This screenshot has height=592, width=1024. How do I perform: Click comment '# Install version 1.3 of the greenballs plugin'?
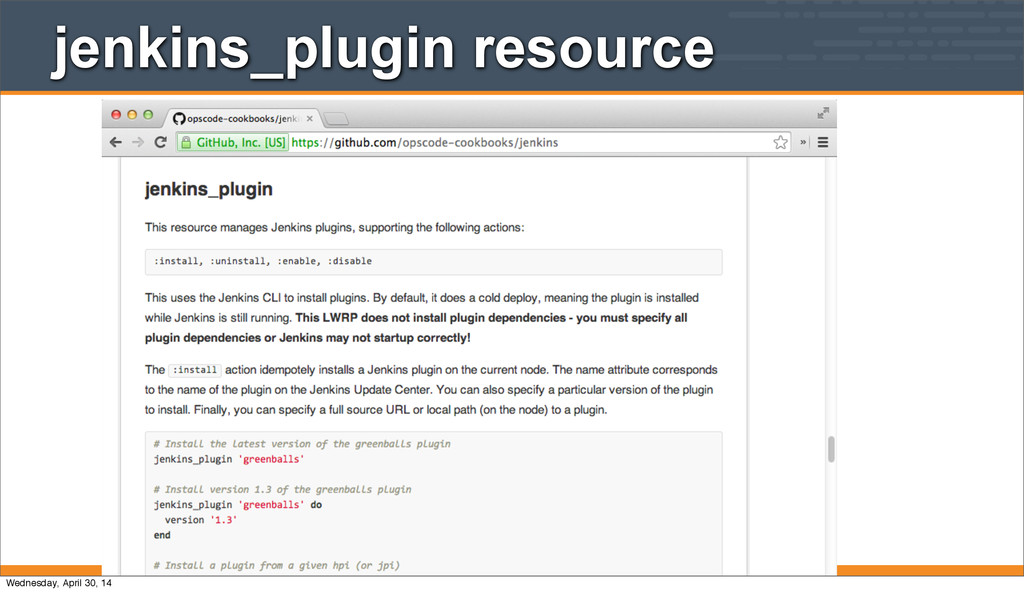click(282, 489)
